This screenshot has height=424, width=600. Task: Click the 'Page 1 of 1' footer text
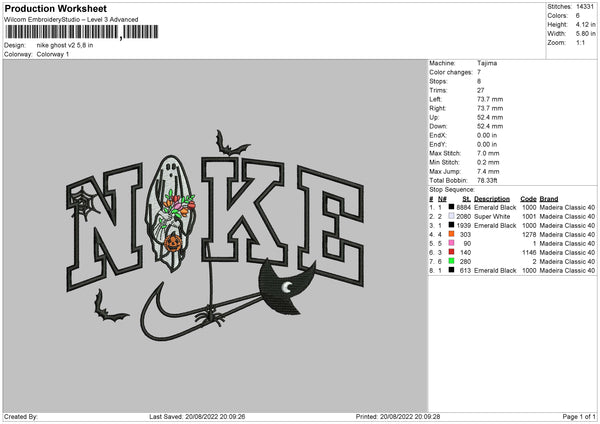click(x=579, y=417)
